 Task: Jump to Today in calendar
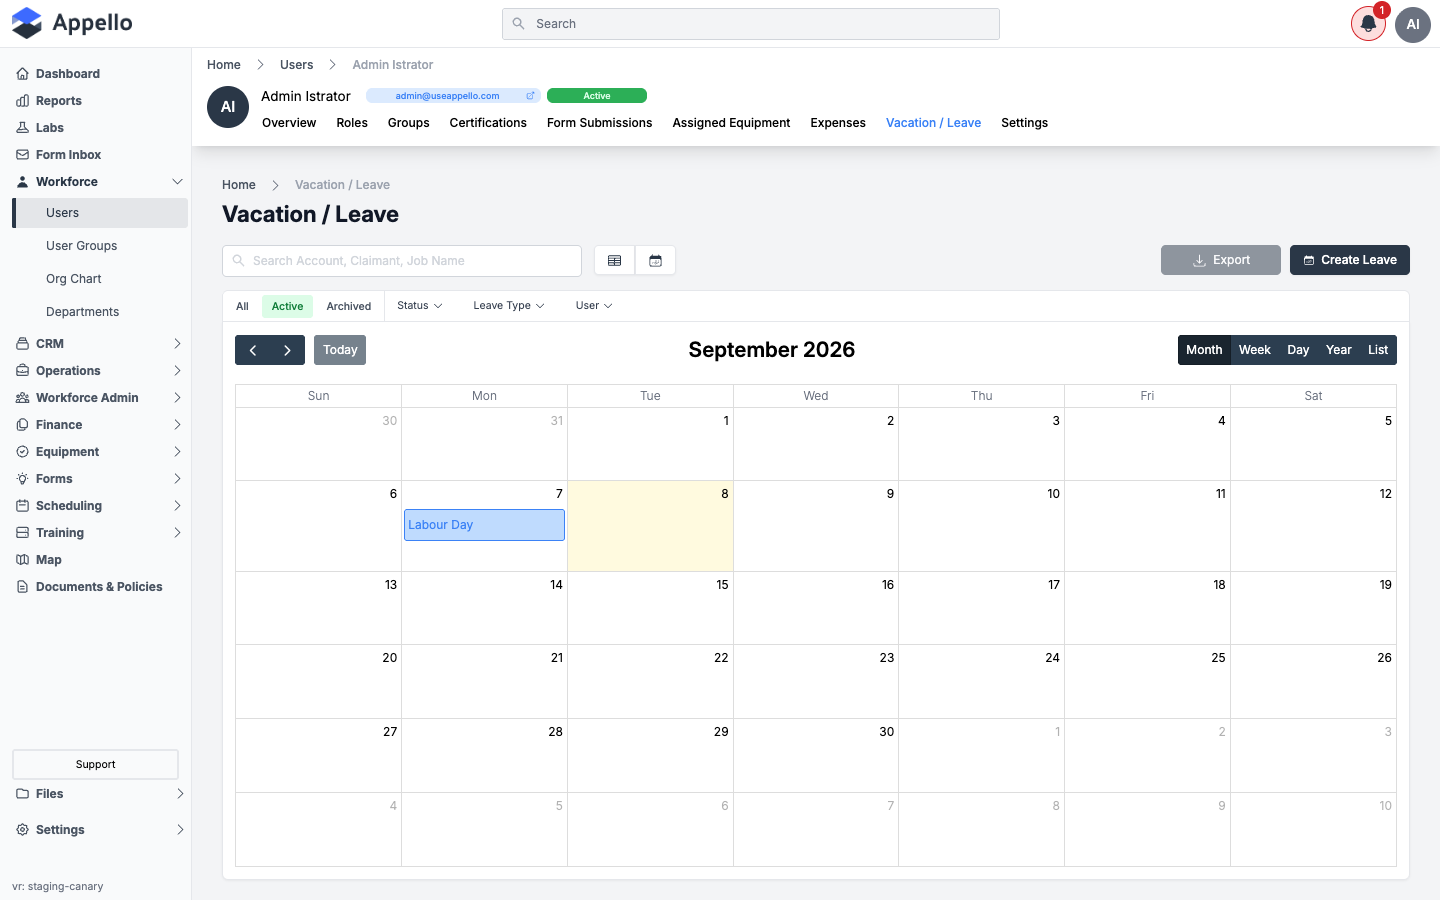pos(340,350)
